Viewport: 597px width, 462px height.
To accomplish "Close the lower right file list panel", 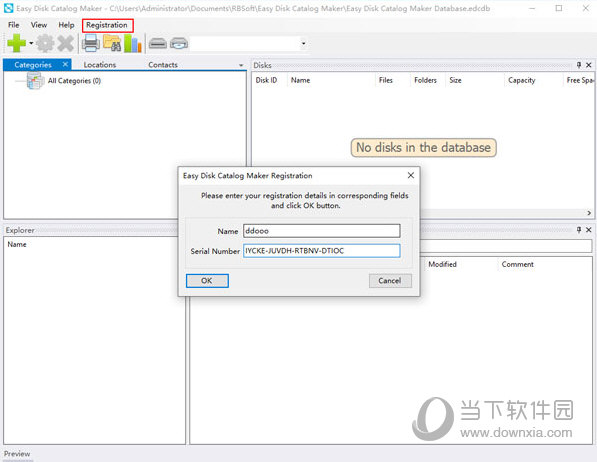I will pyautogui.click(x=589, y=230).
